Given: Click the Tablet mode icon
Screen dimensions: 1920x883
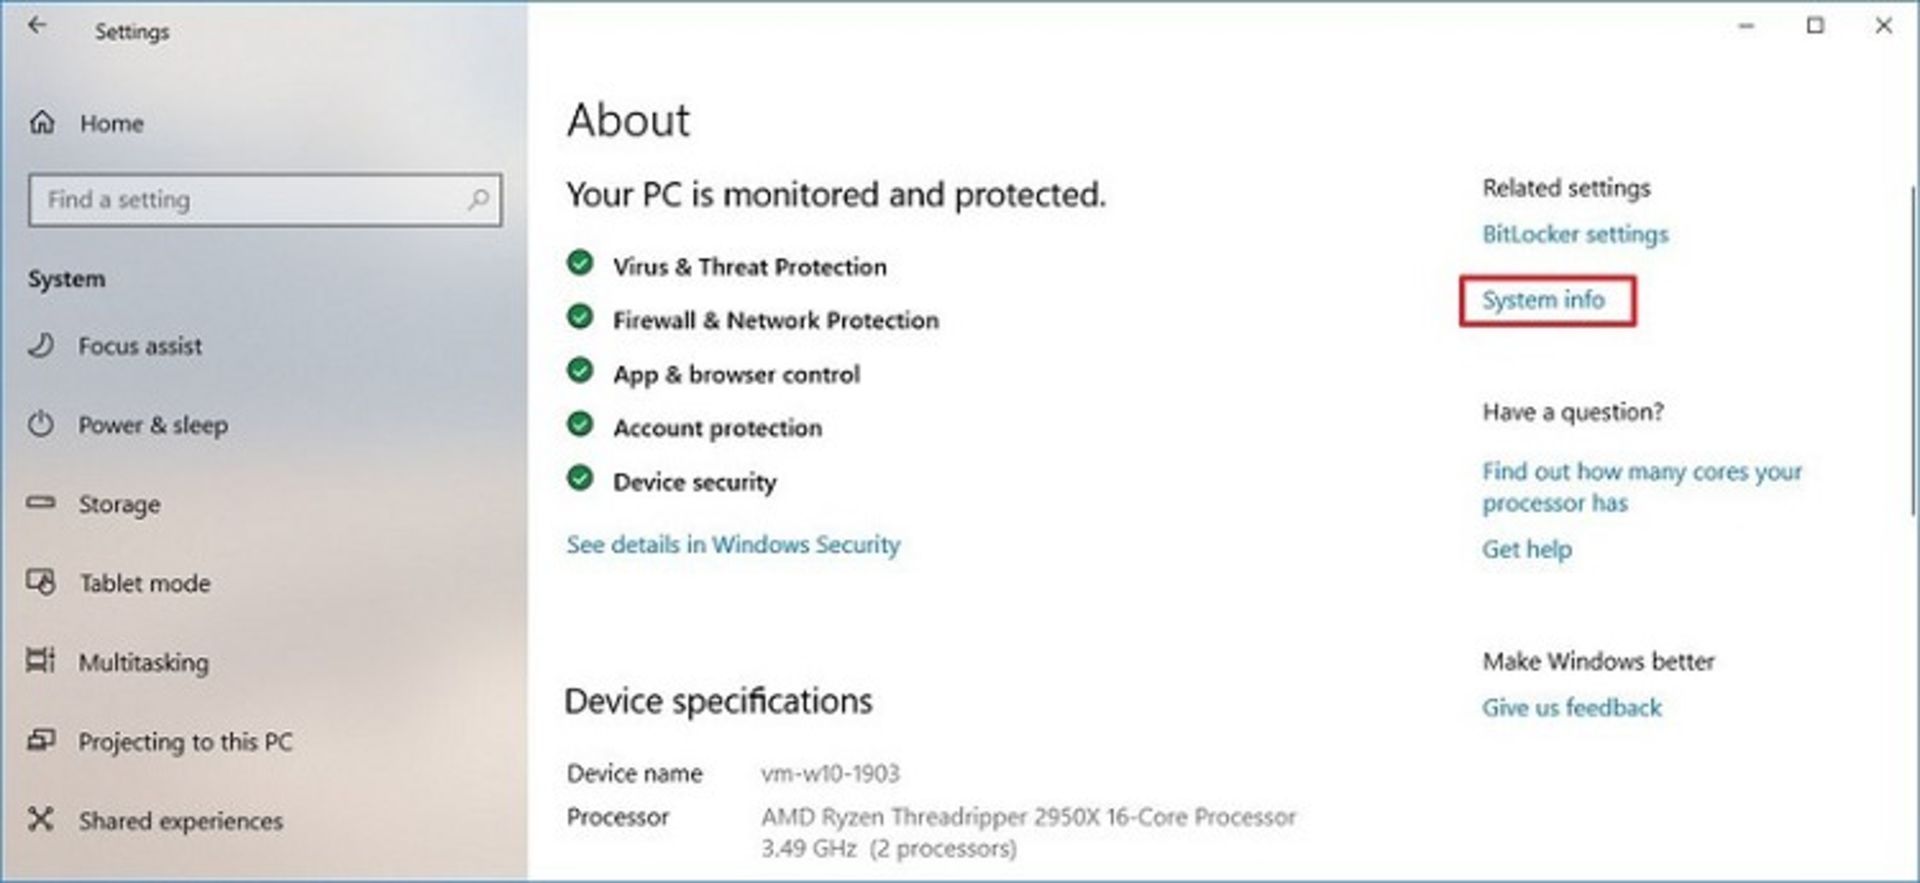Looking at the screenshot, I should [41, 582].
